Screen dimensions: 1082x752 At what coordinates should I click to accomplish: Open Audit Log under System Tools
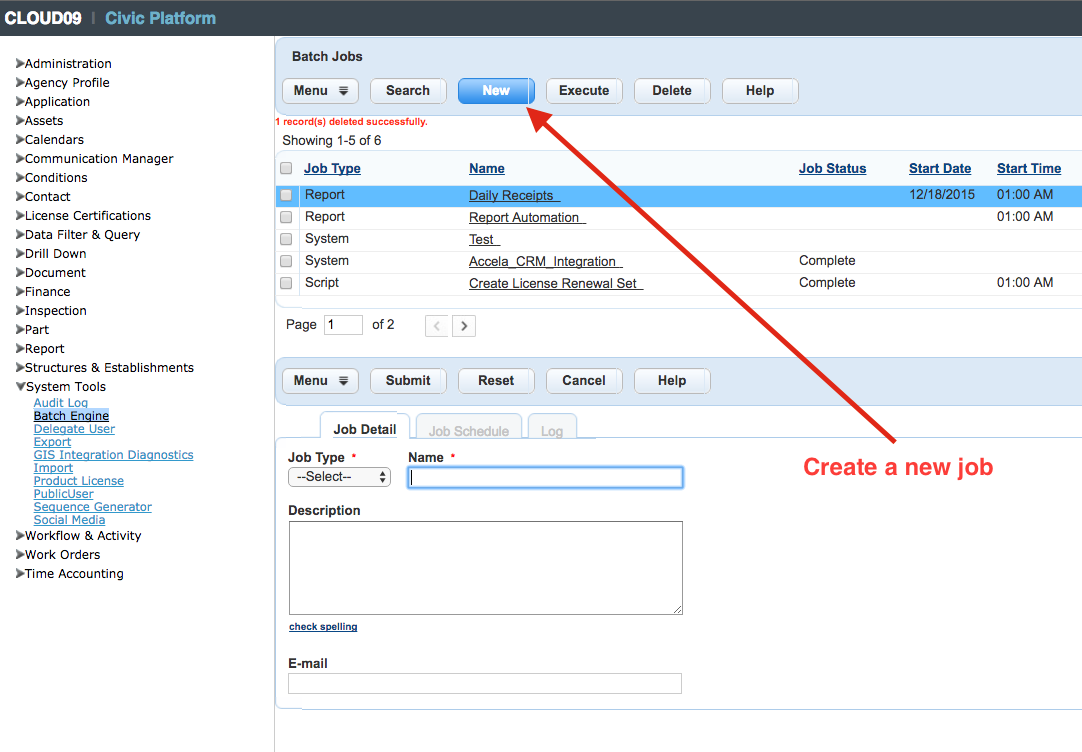pyautogui.click(x=61, y=403)
